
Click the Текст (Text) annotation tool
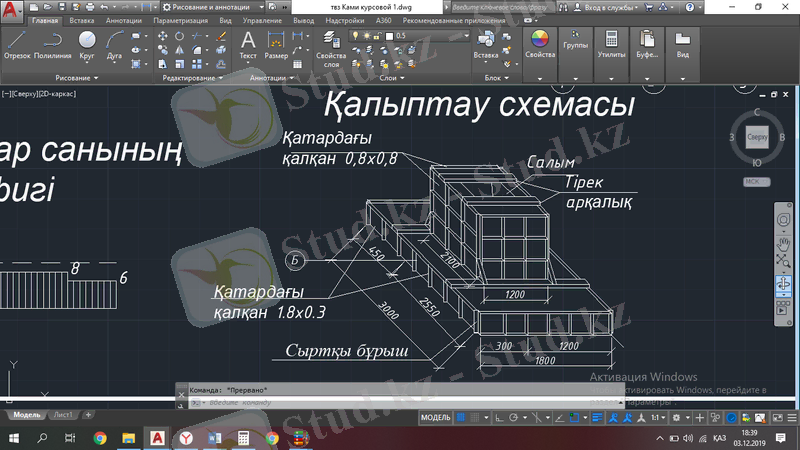pyautogui.click(x=248, y=43)
